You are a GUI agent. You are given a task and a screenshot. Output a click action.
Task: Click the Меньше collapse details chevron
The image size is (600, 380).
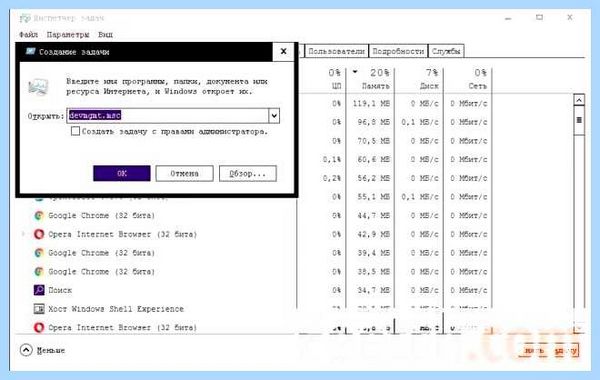tap(26, 350)
